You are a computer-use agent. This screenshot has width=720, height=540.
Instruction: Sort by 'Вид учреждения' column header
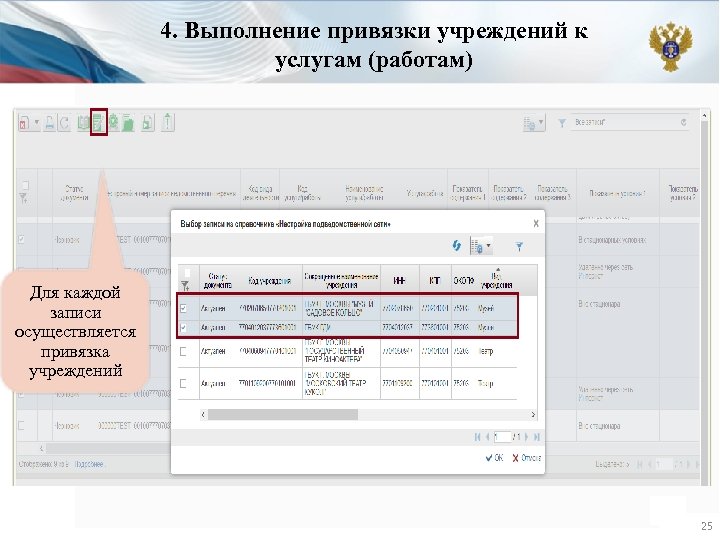[x=496, y=281]
